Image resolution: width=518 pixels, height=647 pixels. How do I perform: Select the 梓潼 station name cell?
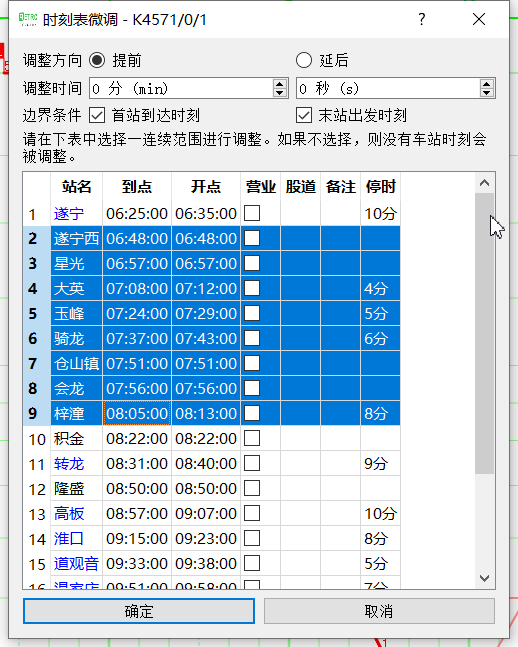pos(76,413)
